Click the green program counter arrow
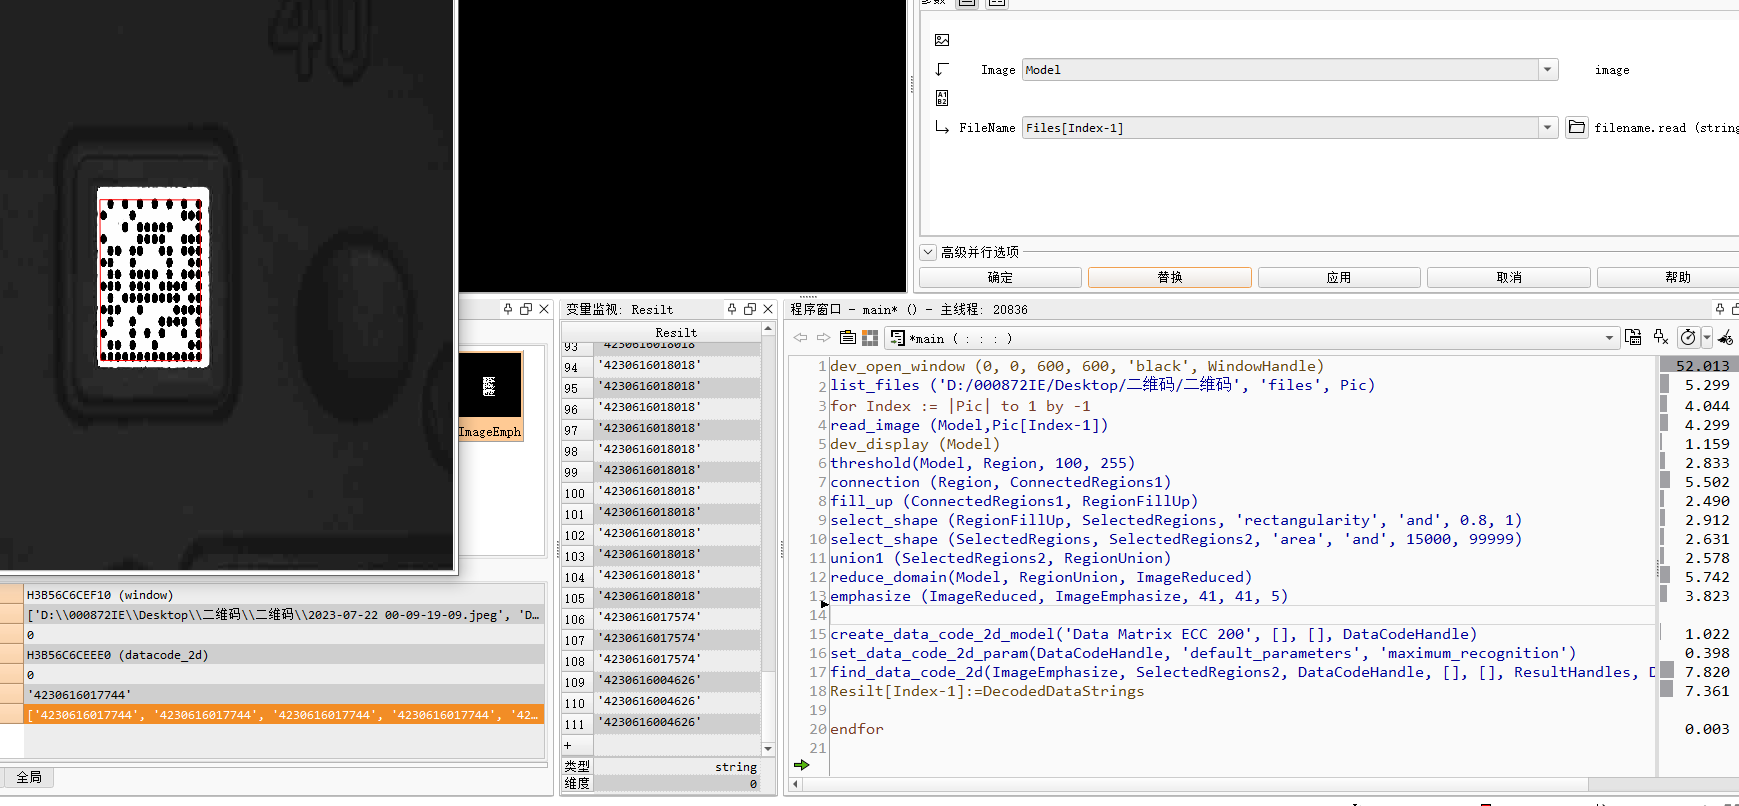The height and width of the screenshot is (806, 1739). click(801, 765)
